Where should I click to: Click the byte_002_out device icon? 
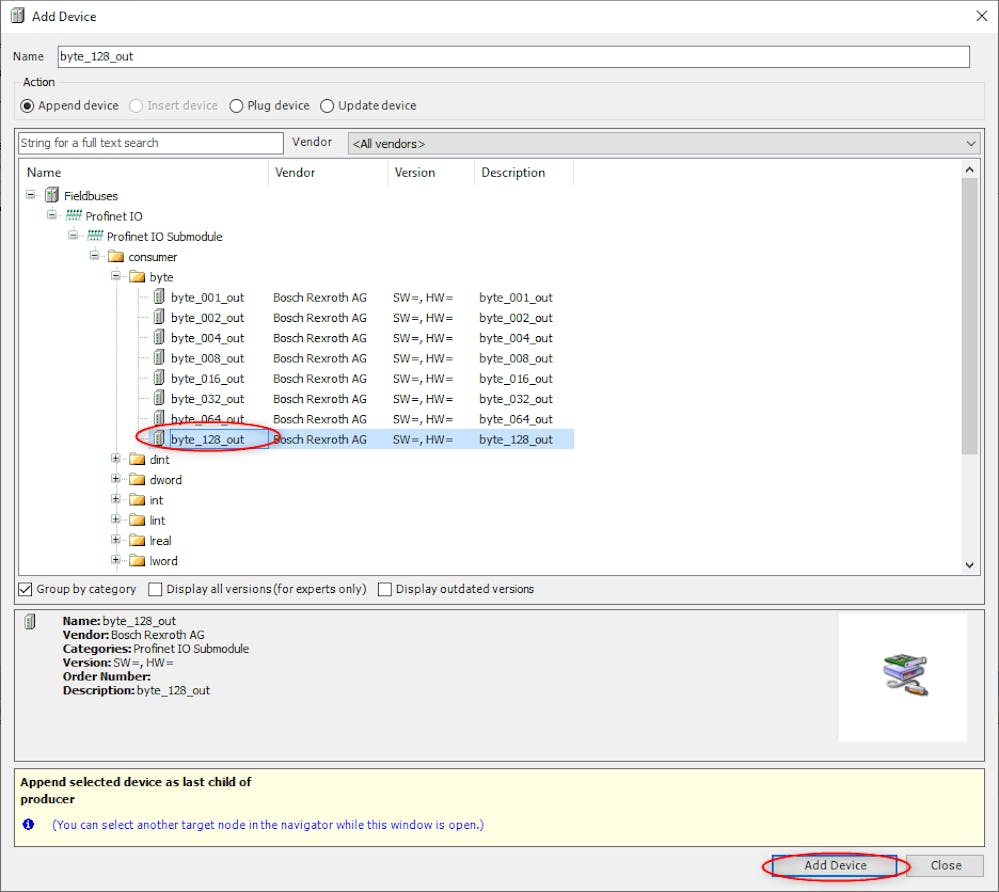click(159, 317)
